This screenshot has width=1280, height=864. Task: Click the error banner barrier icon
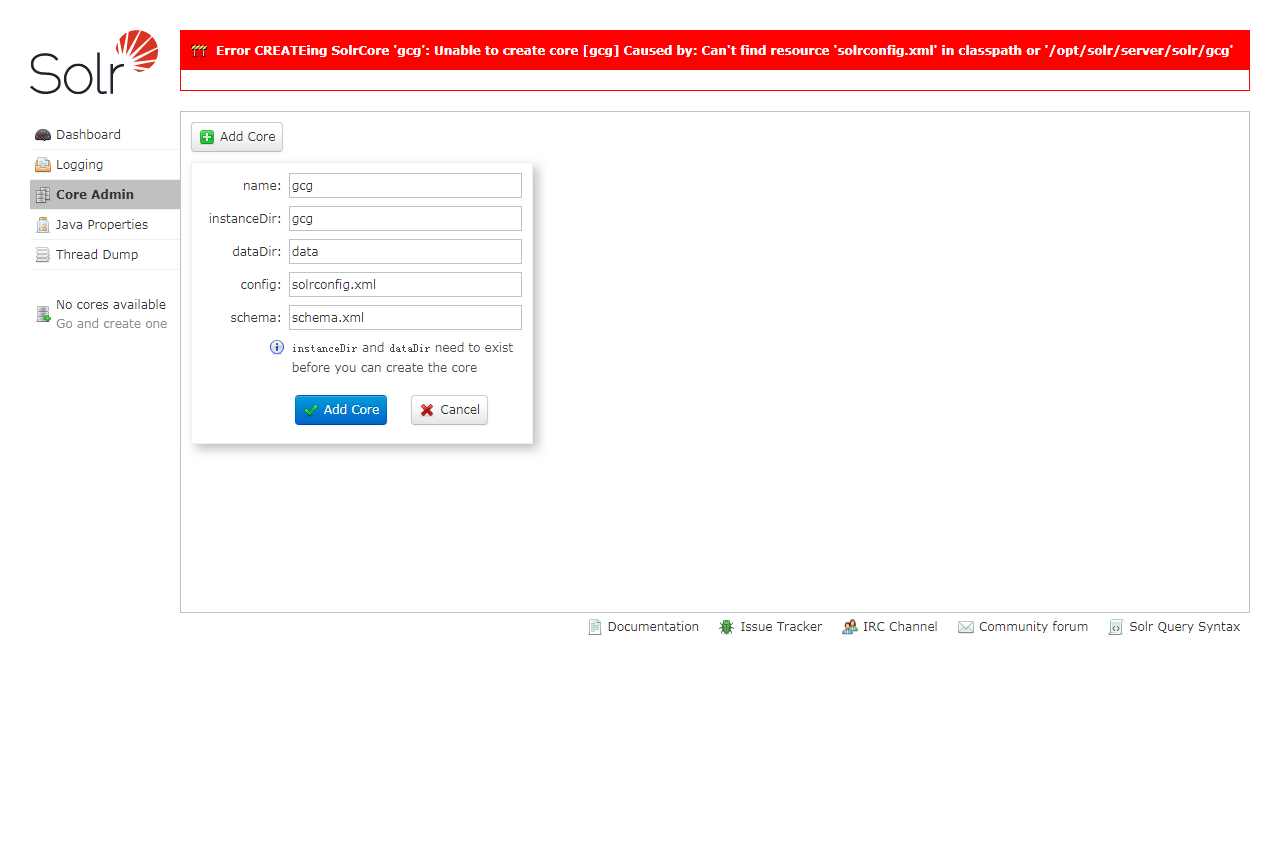pos(199,51)
